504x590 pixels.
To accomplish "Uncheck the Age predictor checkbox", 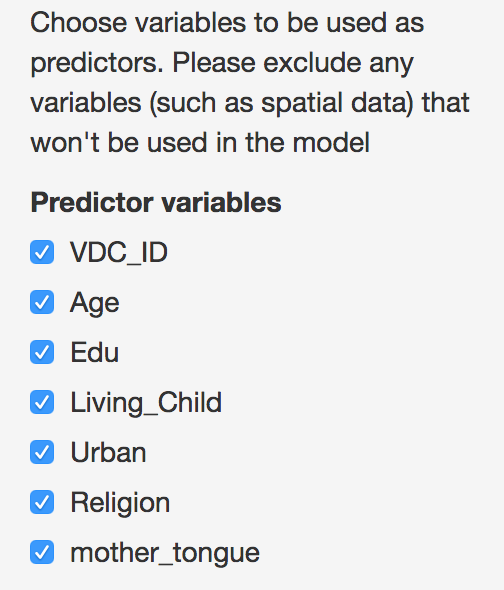I will [x=42, y=302].
